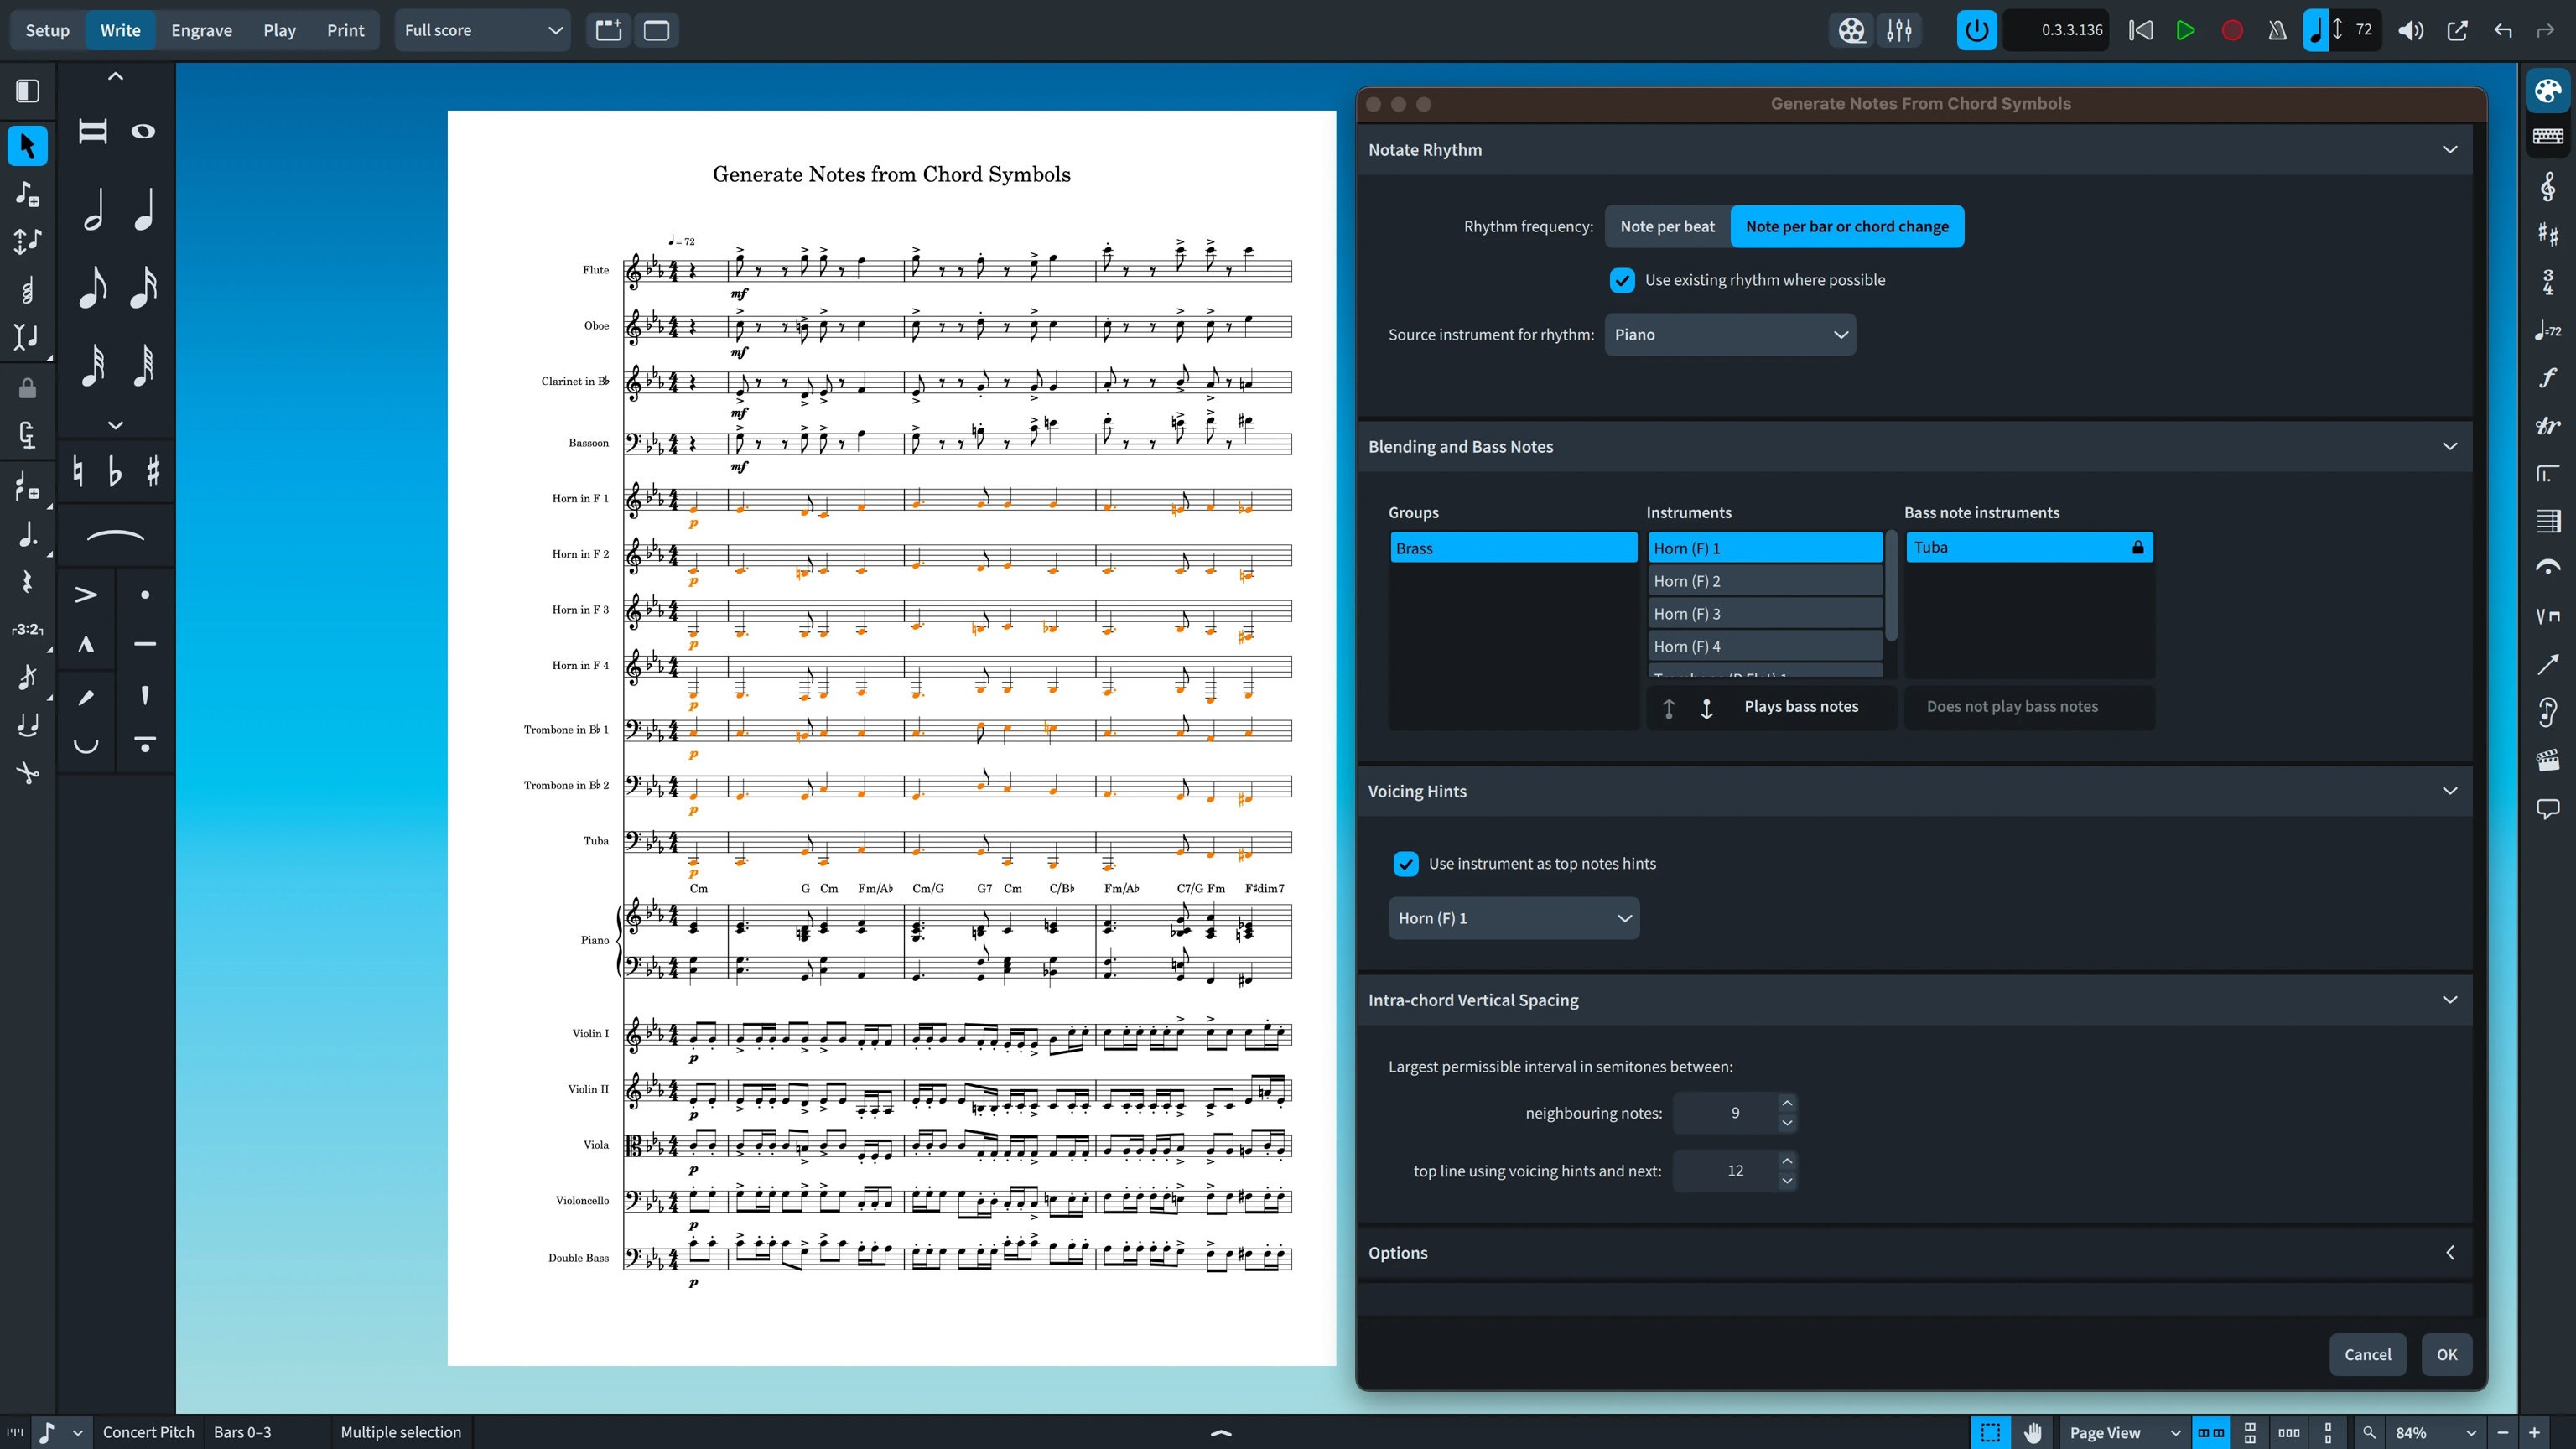
Task: Switch to Engrave mode
Action: pyautogui.click(x=201, y=30)
